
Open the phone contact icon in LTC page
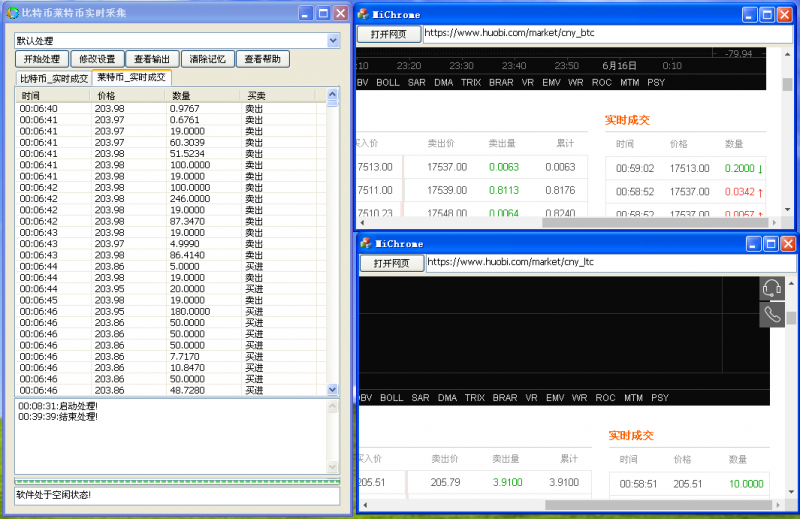coord(772,315)
